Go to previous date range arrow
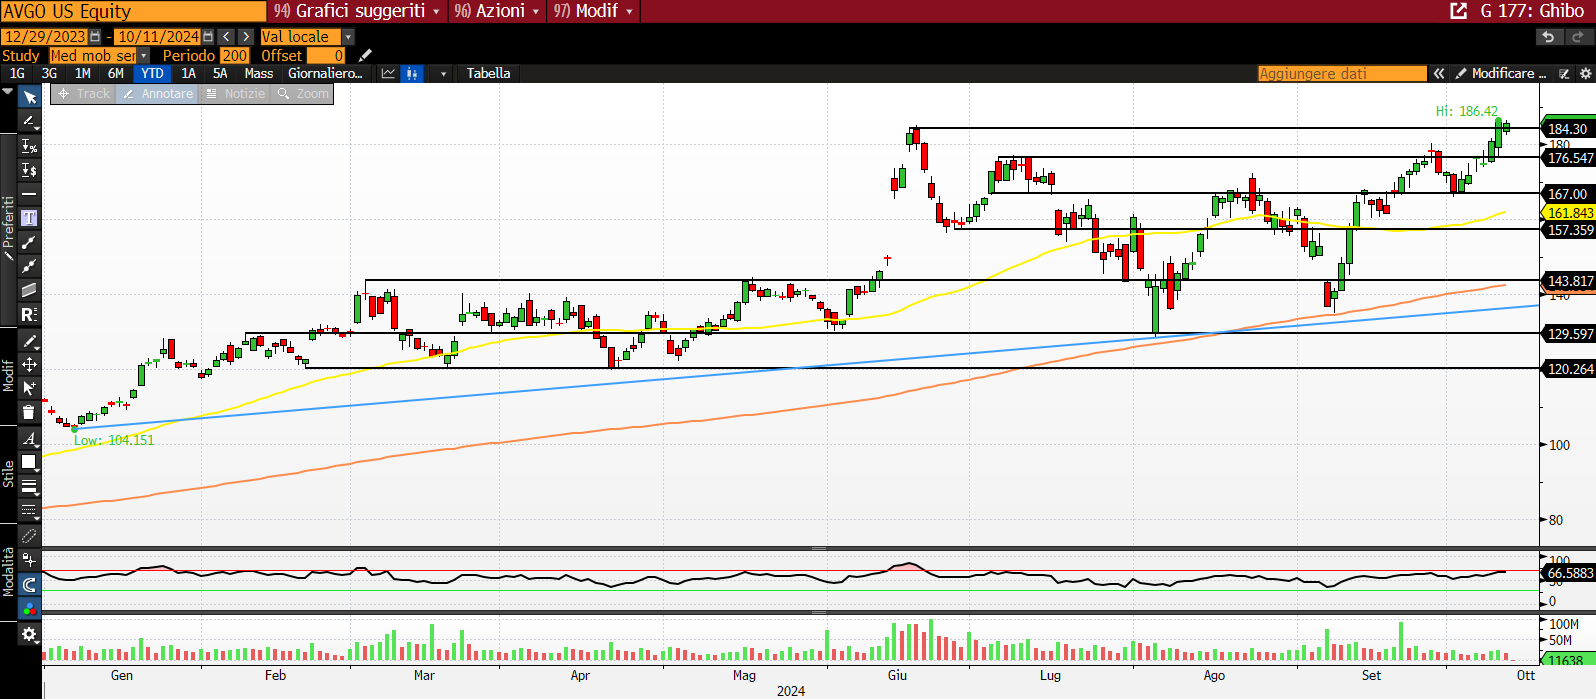1596x699 pixels. [227, 37]
